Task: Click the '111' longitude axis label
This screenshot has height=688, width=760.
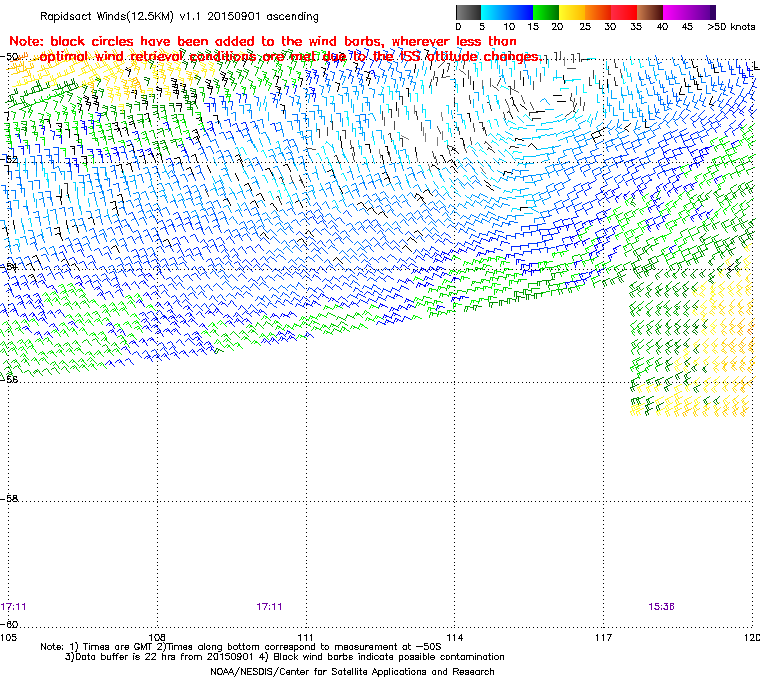Action: point(305,638)
